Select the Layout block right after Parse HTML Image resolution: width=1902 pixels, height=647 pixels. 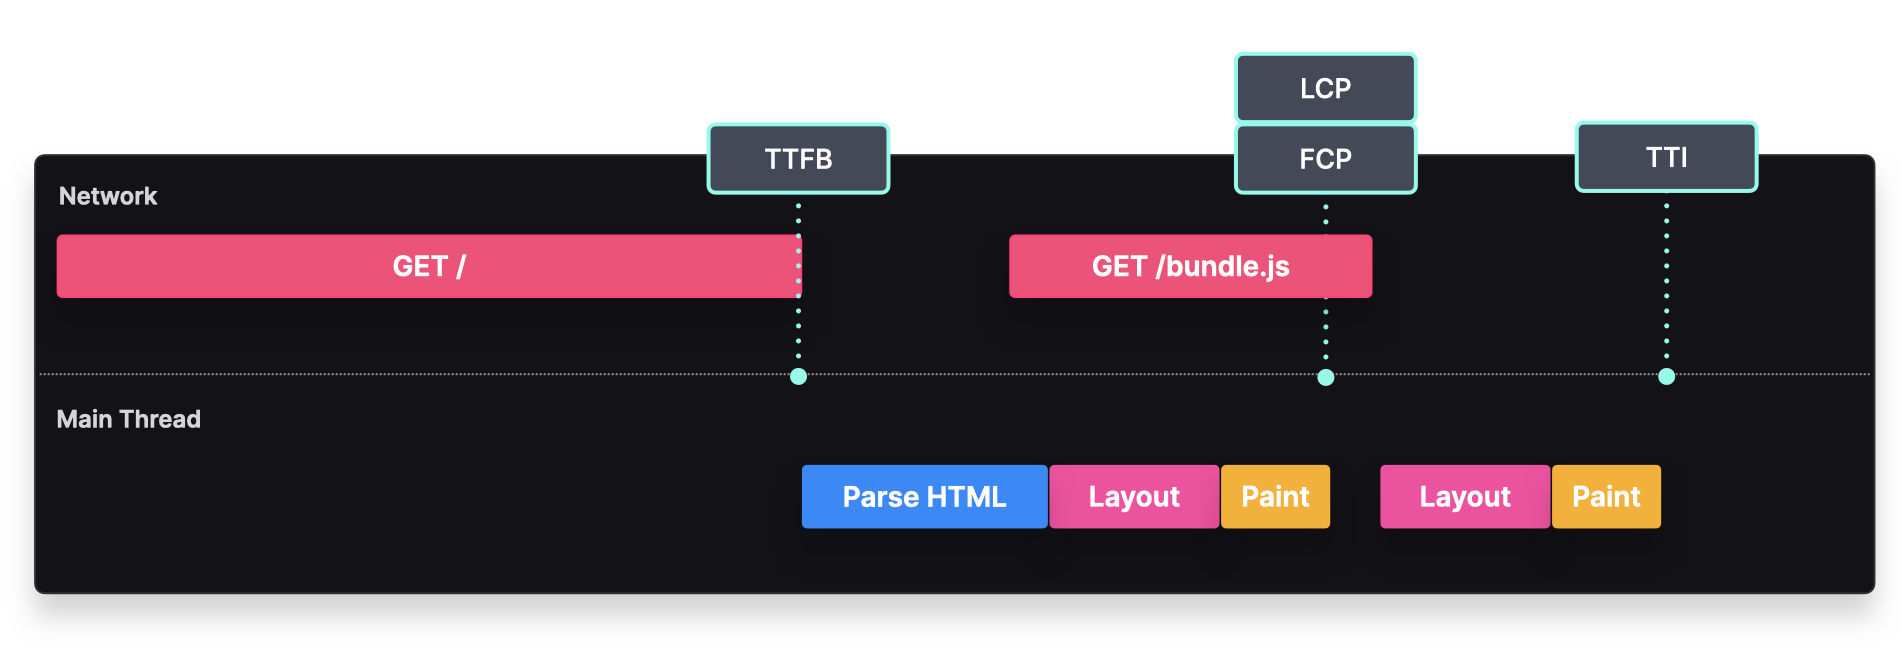pos(1134,496)
